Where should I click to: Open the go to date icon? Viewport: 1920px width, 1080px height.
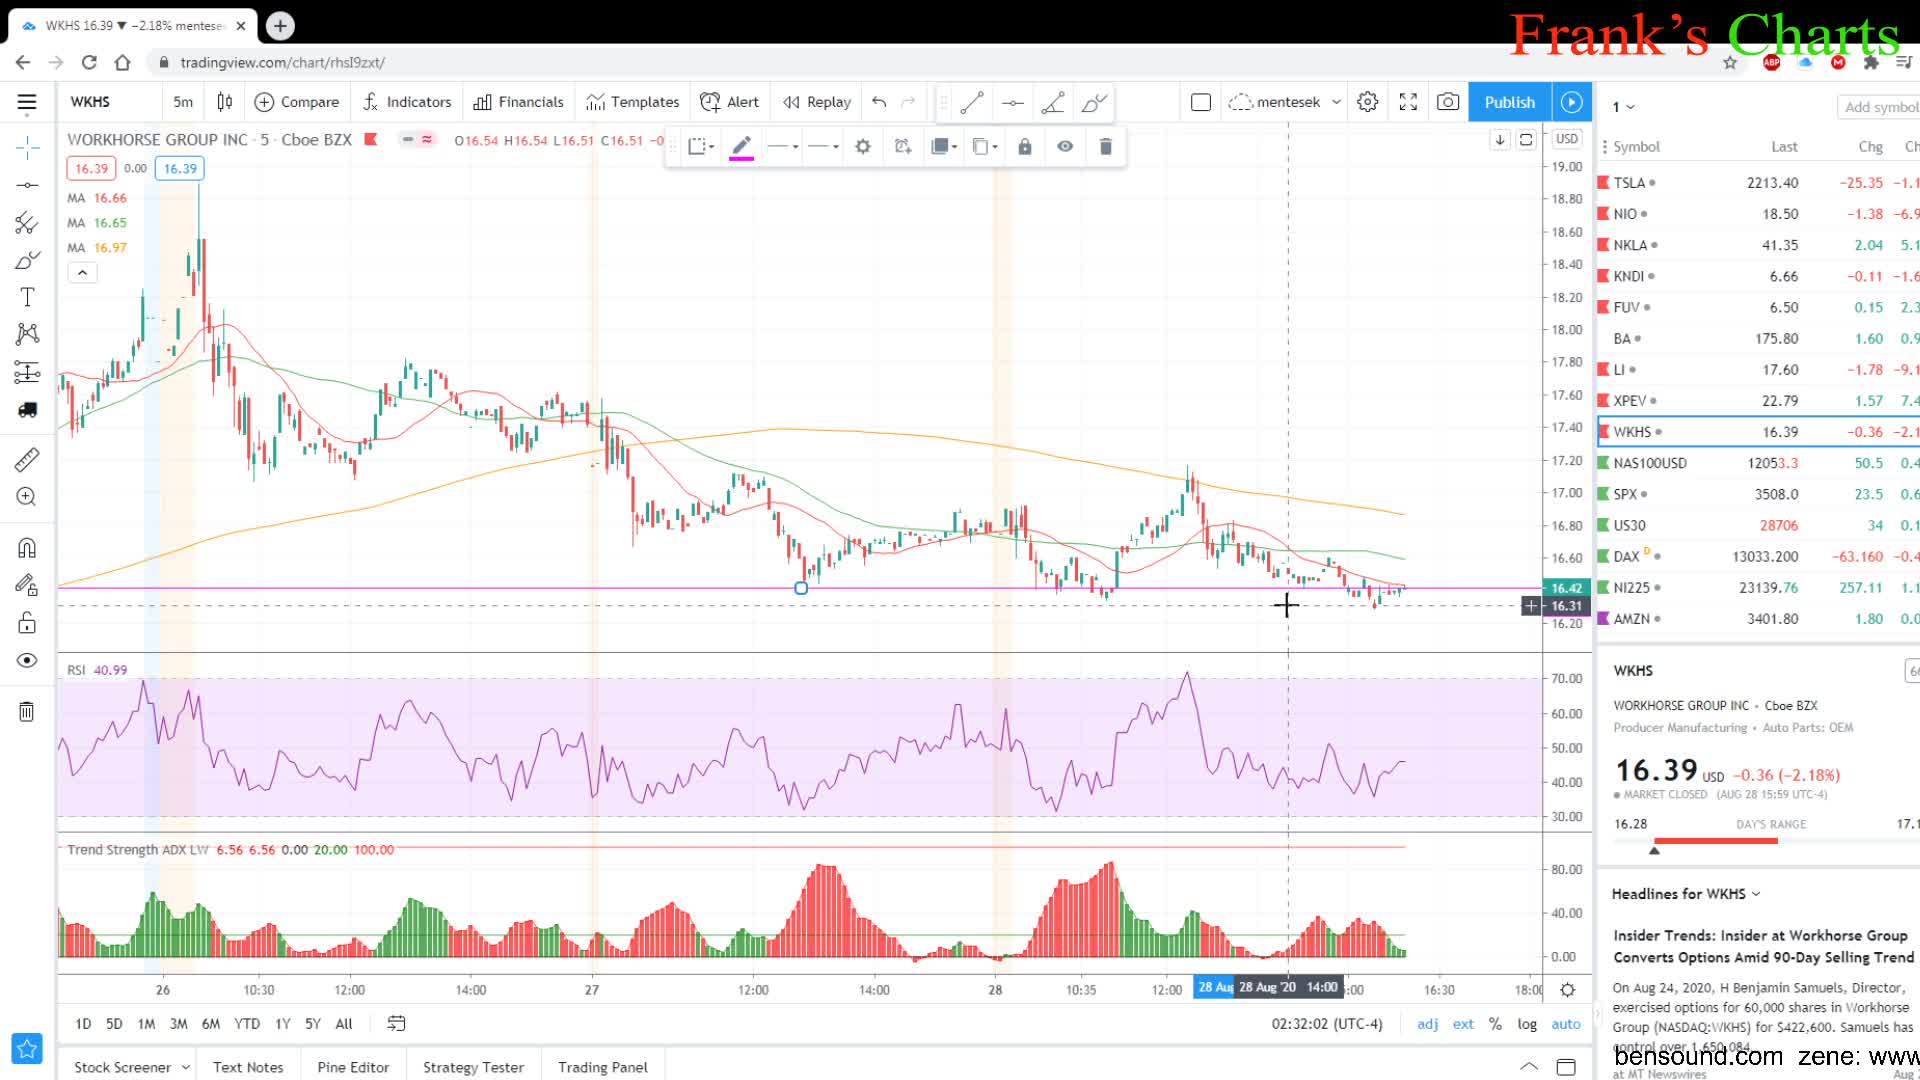396,1024
